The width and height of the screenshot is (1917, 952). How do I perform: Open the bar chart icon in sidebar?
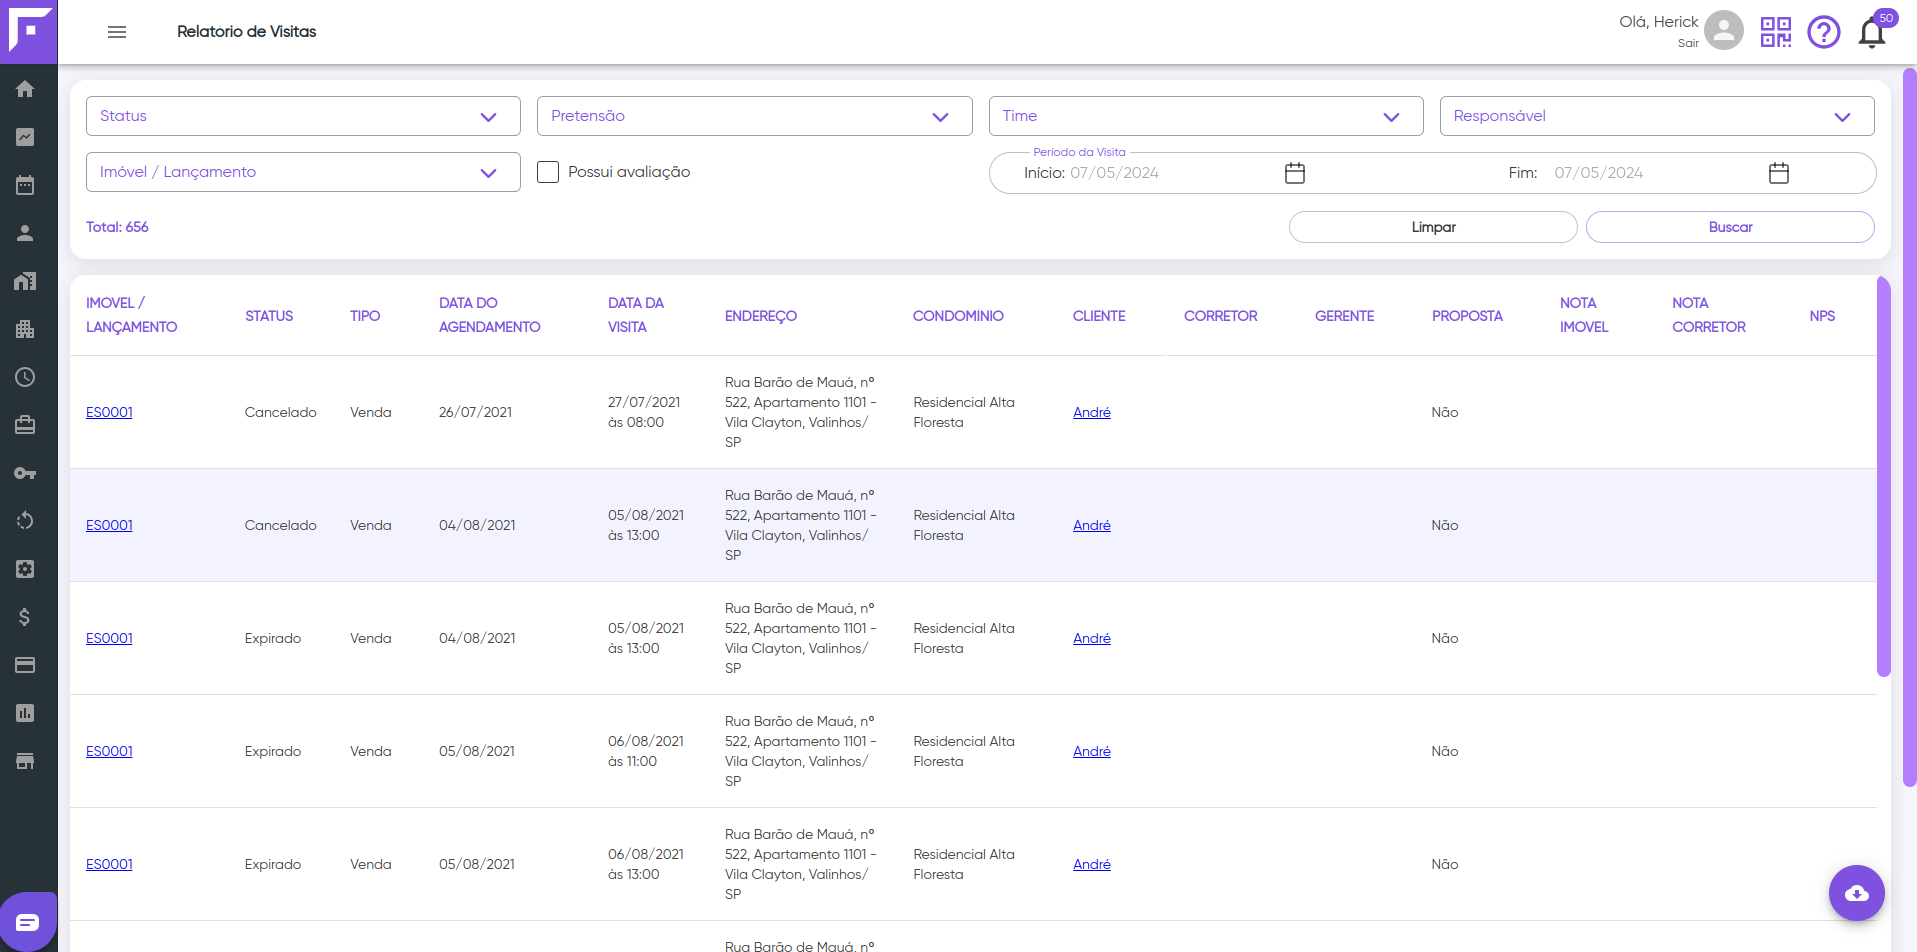pyautogui.click(x=25, y=713)
